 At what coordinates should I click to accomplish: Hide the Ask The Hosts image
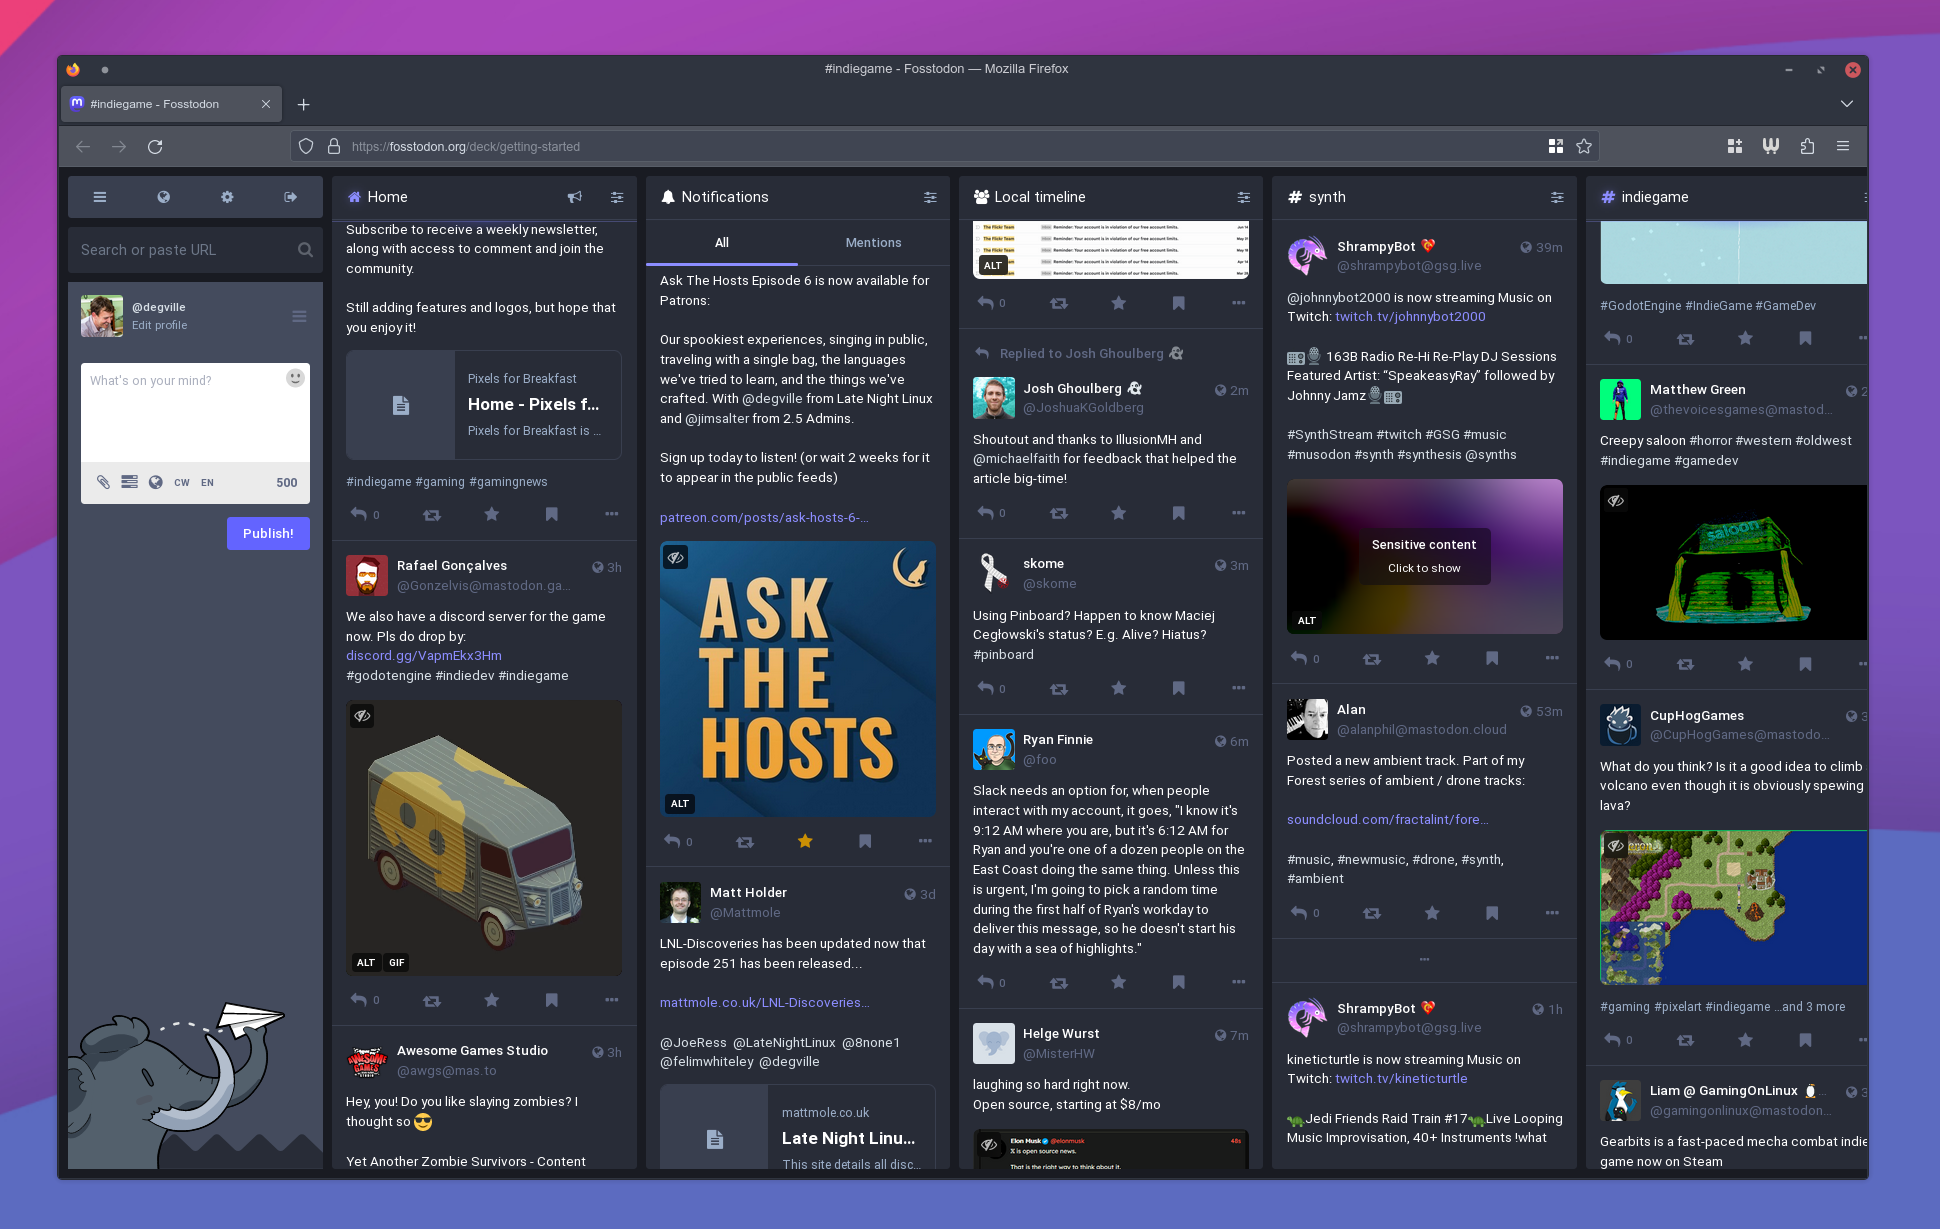click(x=676, y=558)
